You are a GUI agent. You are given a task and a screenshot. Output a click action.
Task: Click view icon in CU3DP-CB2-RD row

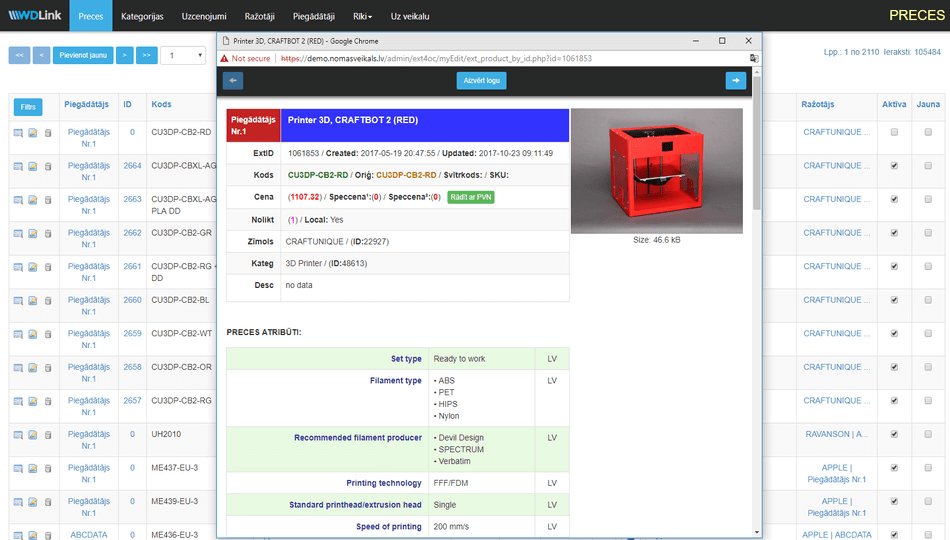pos(18,132)
